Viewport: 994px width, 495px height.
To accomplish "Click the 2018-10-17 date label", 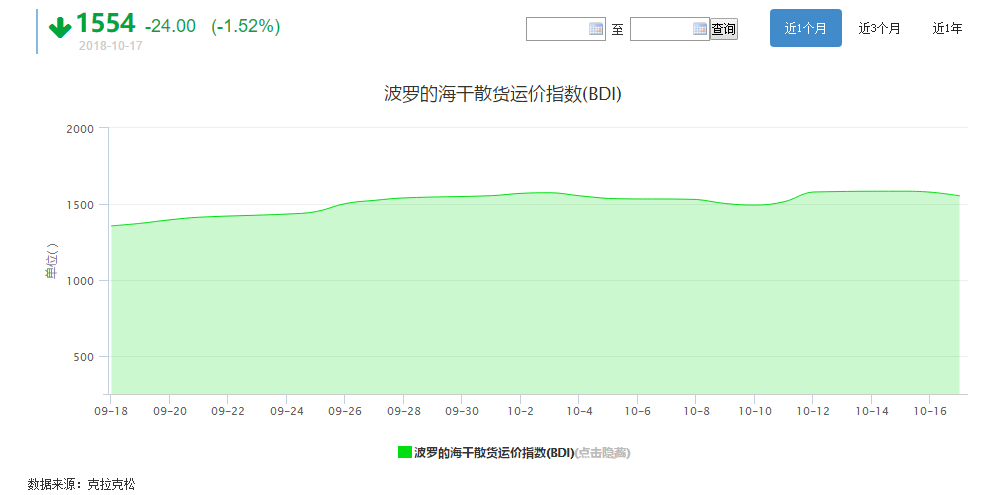I will (x=109, y=46).
